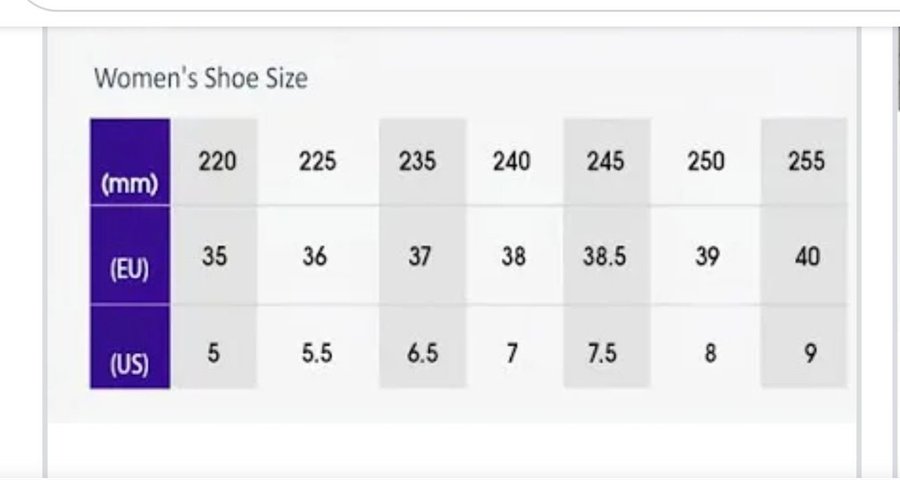900x480 pixels.
Task: Select US size 7.5 cell
Action: [x=602, y=354]
